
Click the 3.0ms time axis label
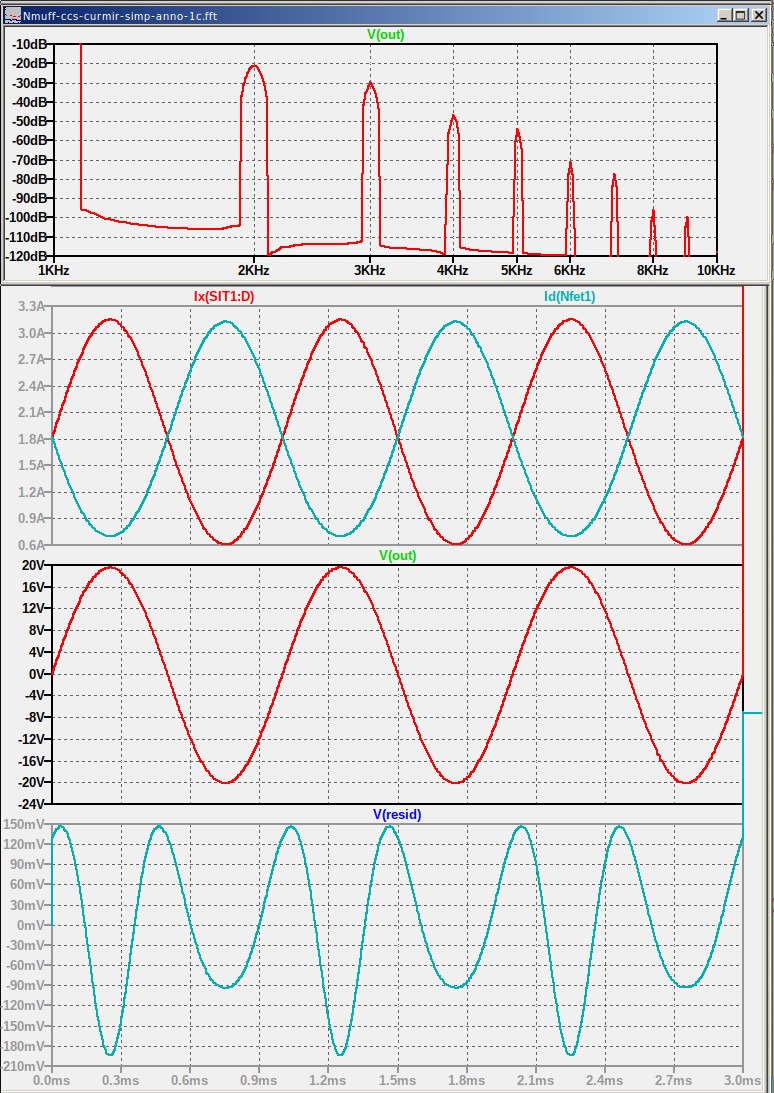click(x=742, y=1080)
